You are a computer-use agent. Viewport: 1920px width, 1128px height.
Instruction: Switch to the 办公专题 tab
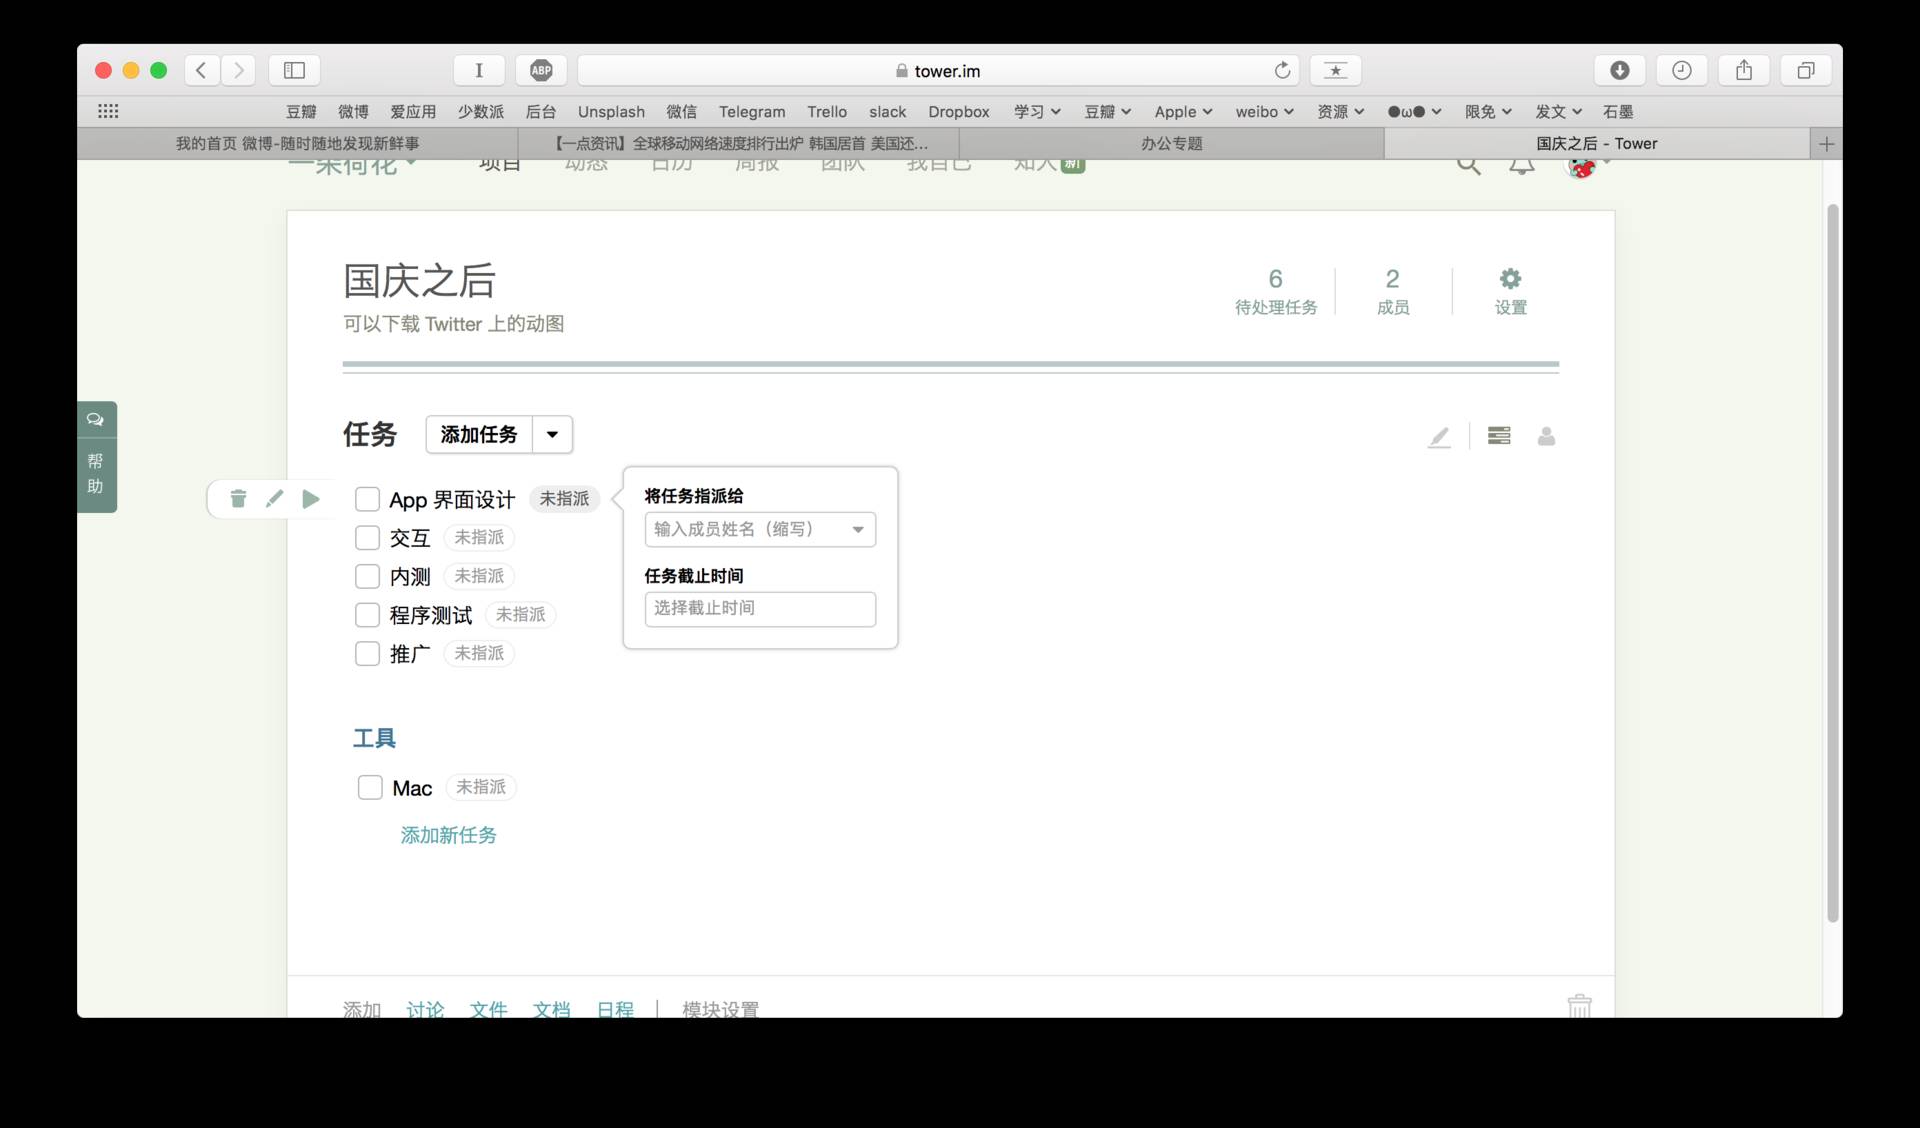(1171, 144)
